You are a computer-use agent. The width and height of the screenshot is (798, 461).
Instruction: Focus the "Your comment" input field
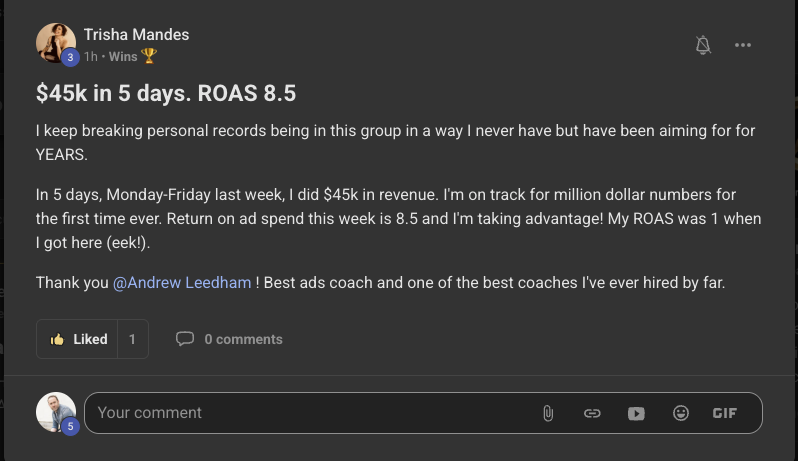click(300, 413)
